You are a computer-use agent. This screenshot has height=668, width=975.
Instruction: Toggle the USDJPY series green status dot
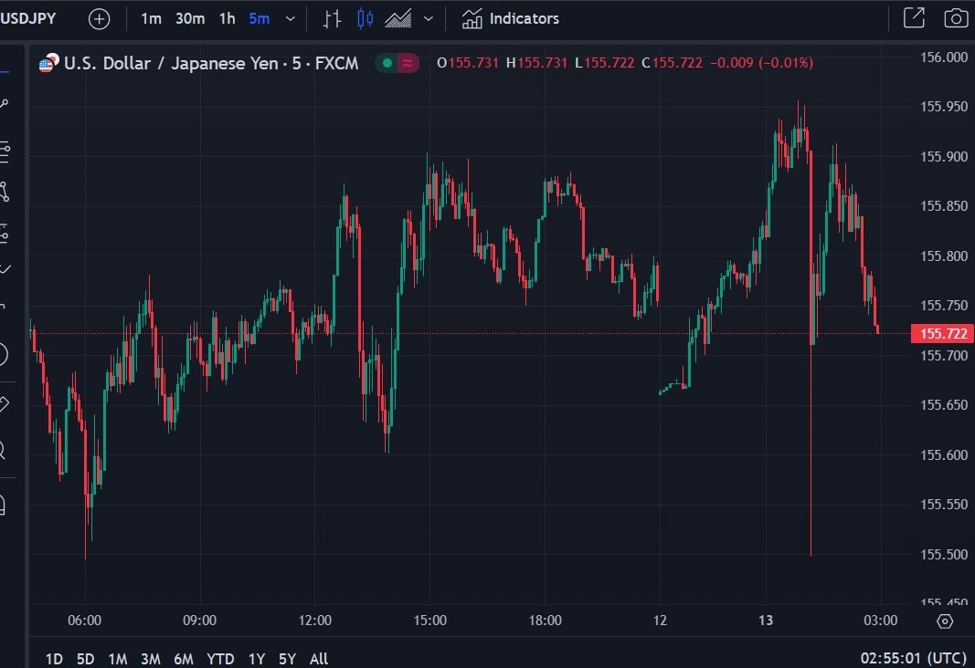coord(387,62)
